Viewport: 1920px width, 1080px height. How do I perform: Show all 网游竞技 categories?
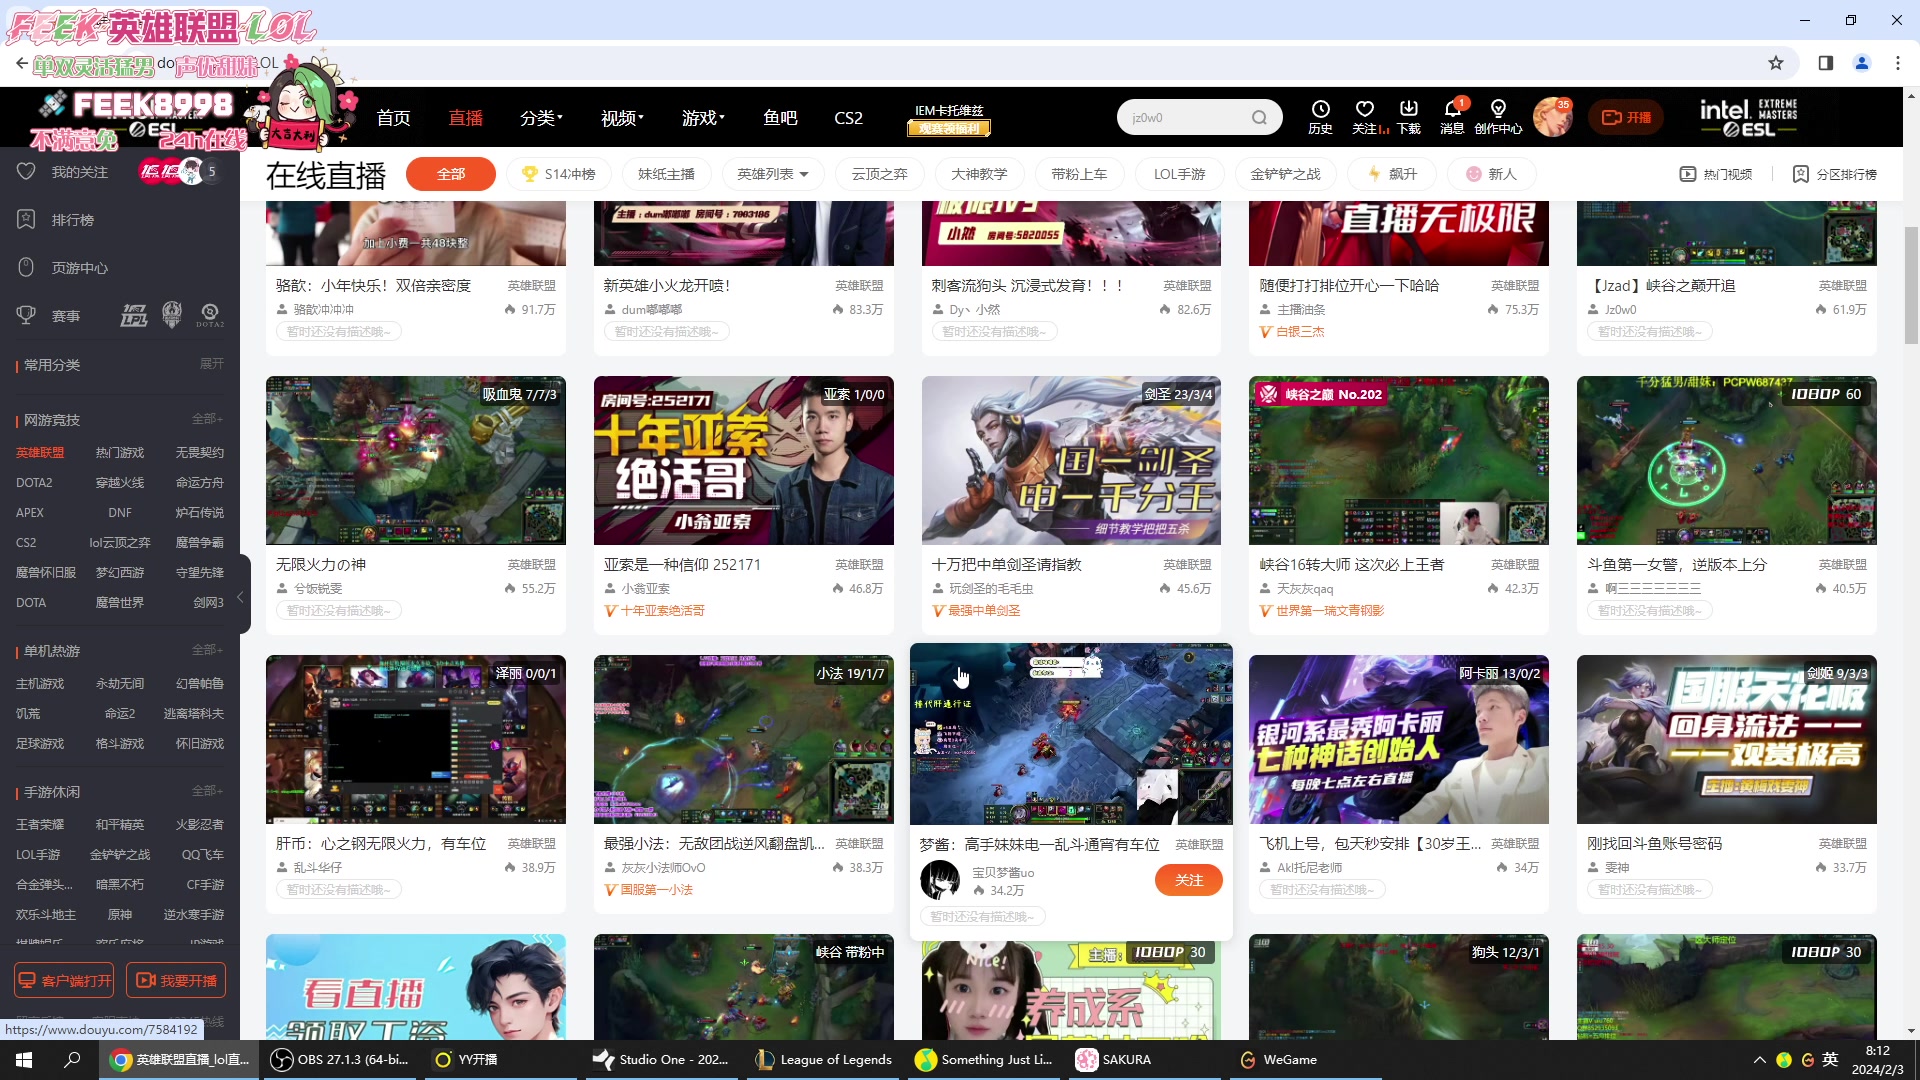207,419
